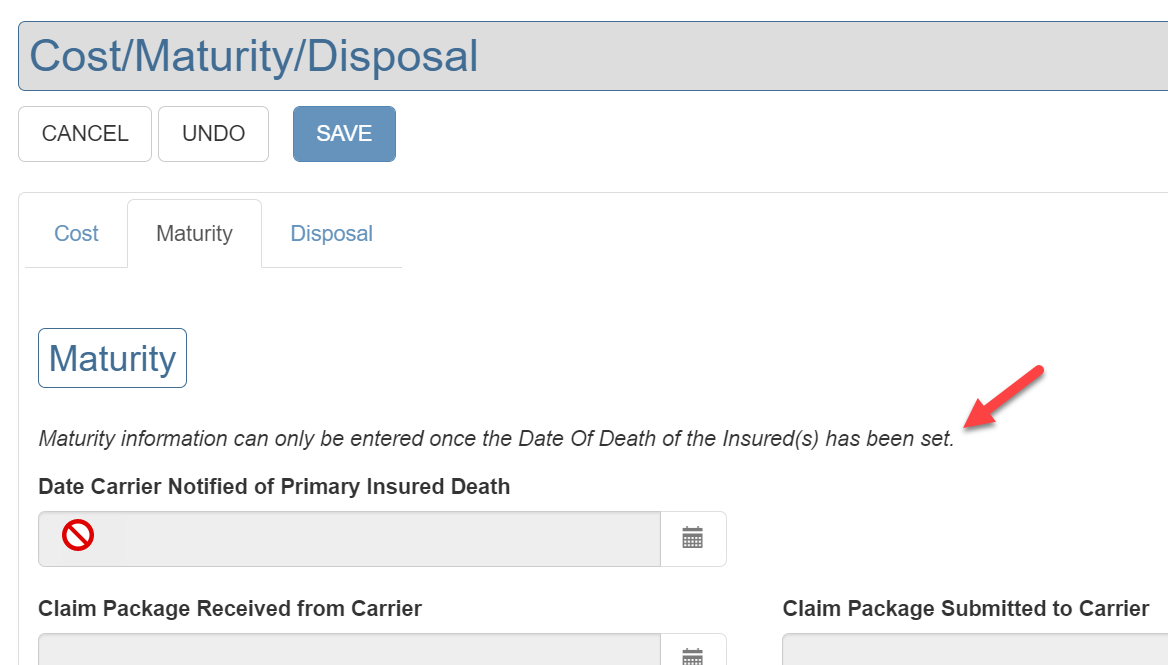Image resolution: width=1168 pixels, height=665 pixels.
Task: Click the Cost/Maturity/Disposal page header
Action: (254, 57)
